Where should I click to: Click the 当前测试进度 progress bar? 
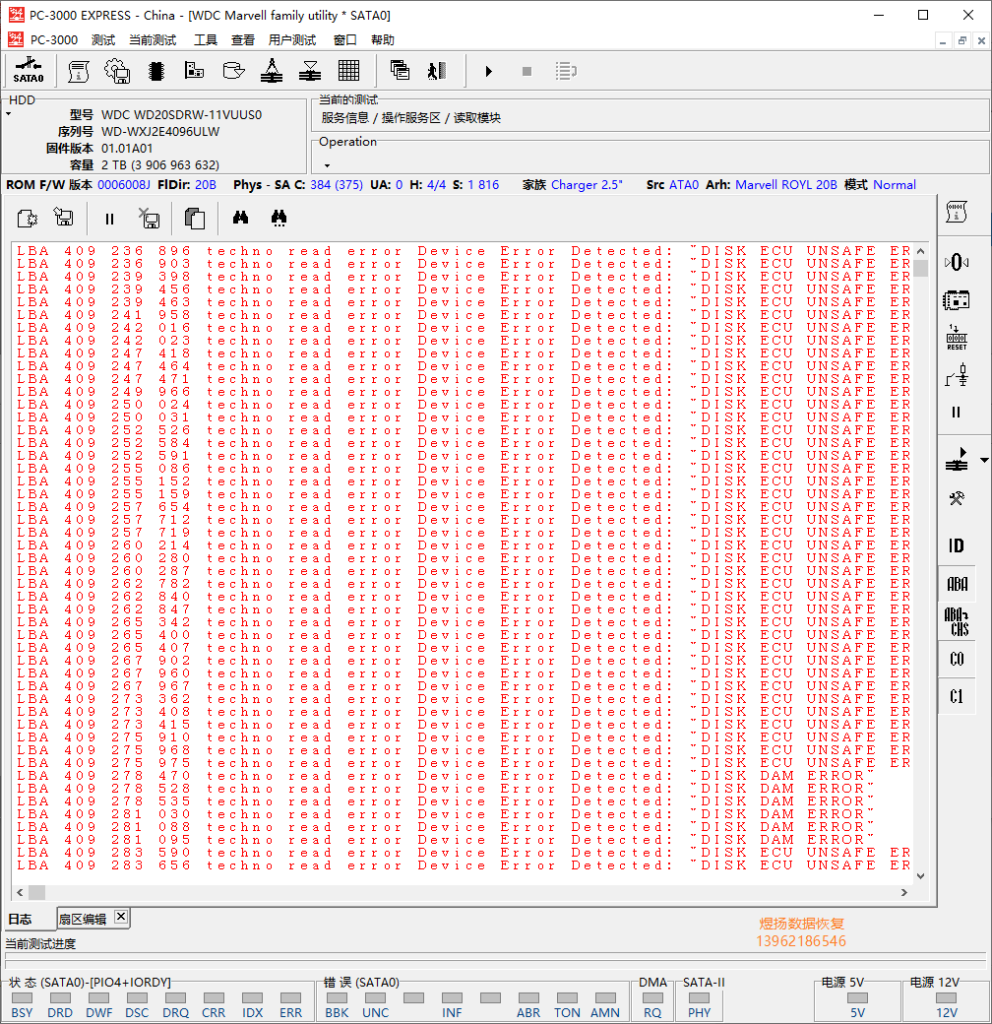click(495, 957)
